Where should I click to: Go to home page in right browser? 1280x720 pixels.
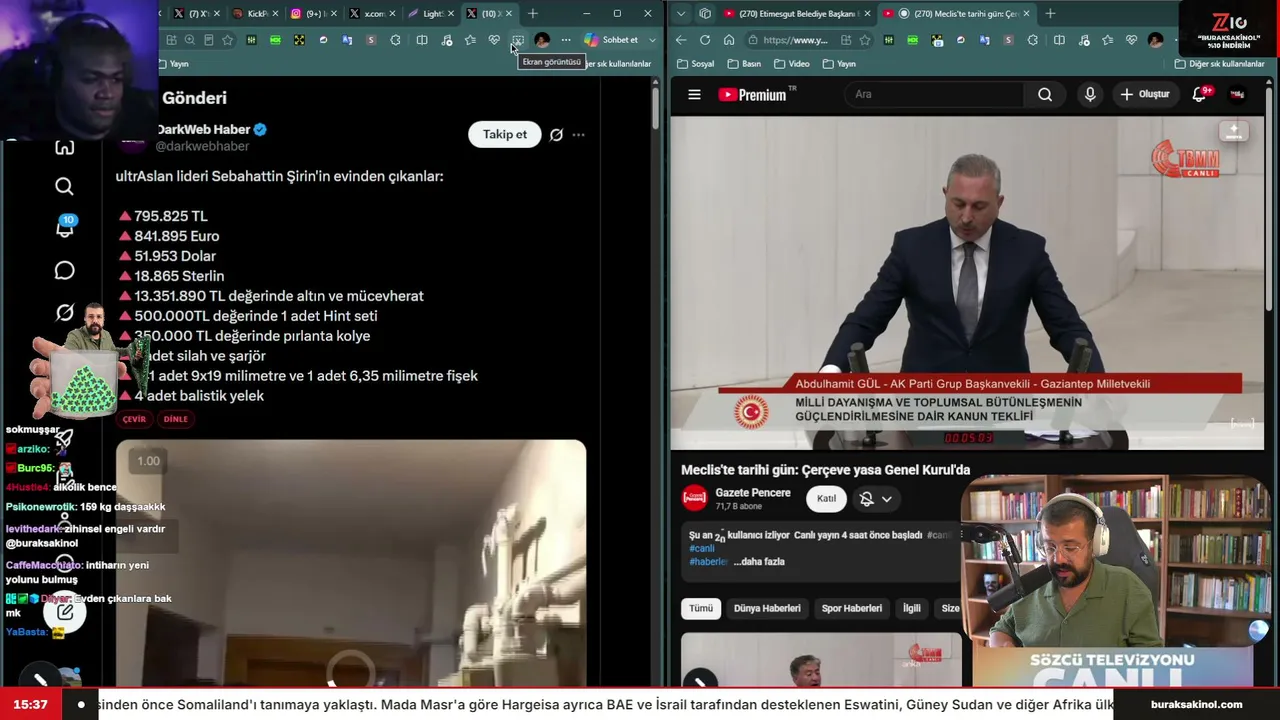(x=729, y=40)
